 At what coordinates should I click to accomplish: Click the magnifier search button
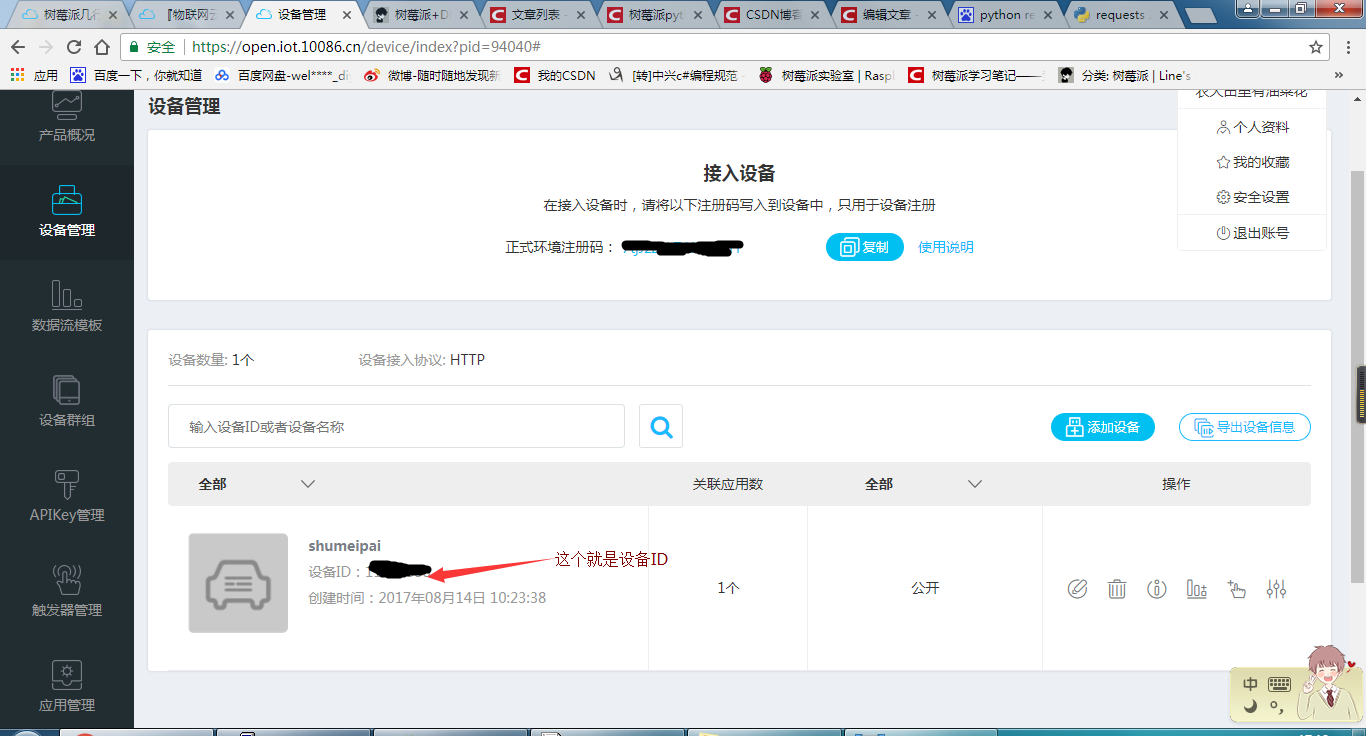661,426
